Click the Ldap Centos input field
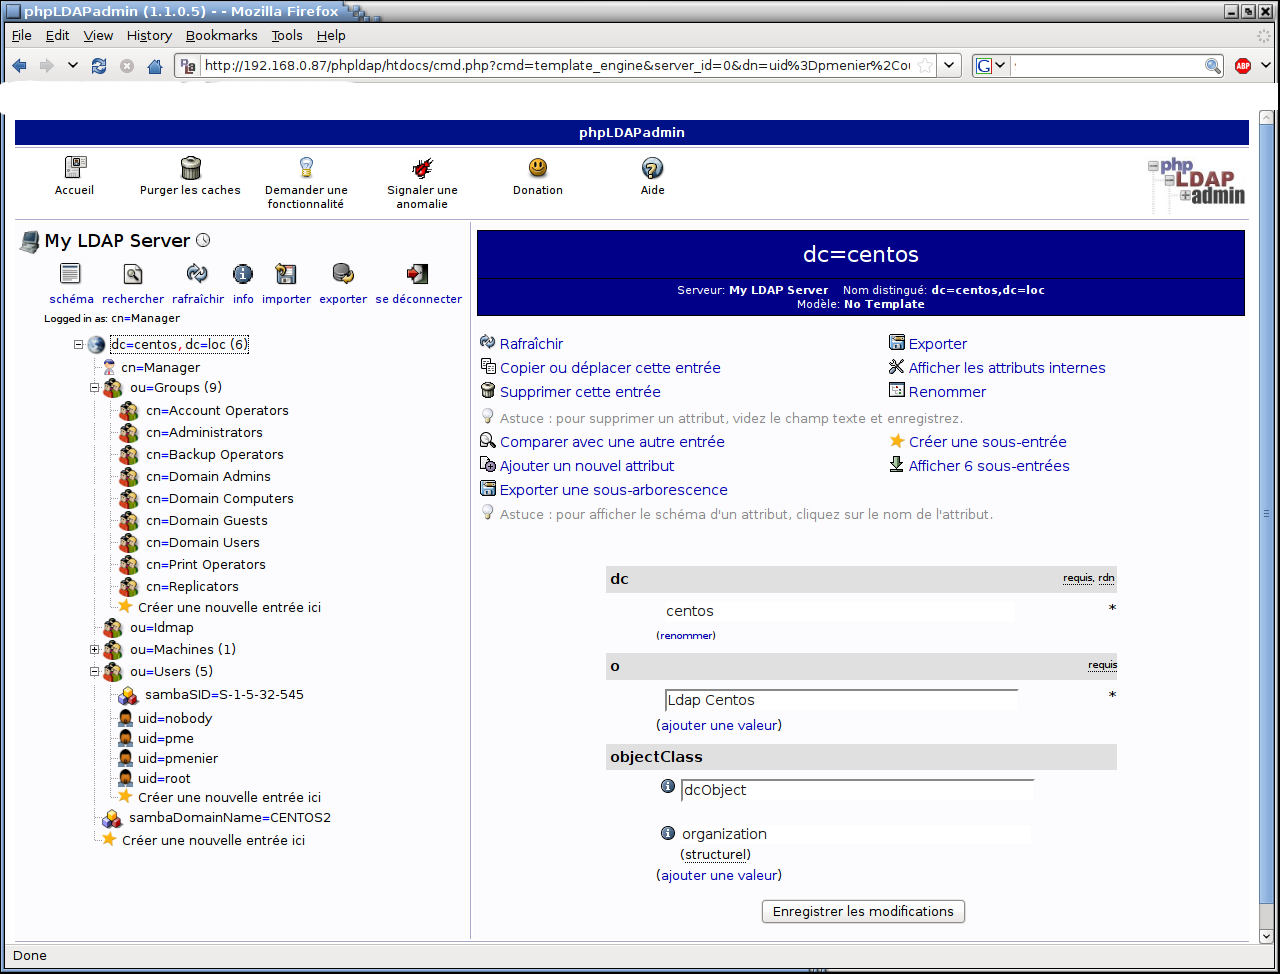Screen dimensions: 1280x974 click(x=840, y=700)
